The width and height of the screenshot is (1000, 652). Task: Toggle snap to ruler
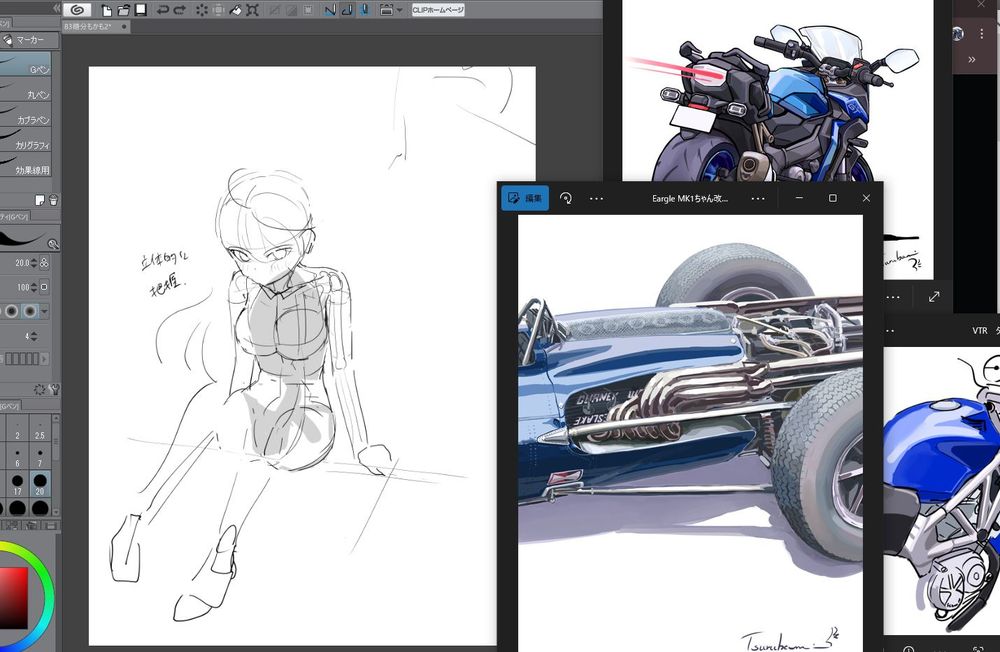(x=330, y=10)
